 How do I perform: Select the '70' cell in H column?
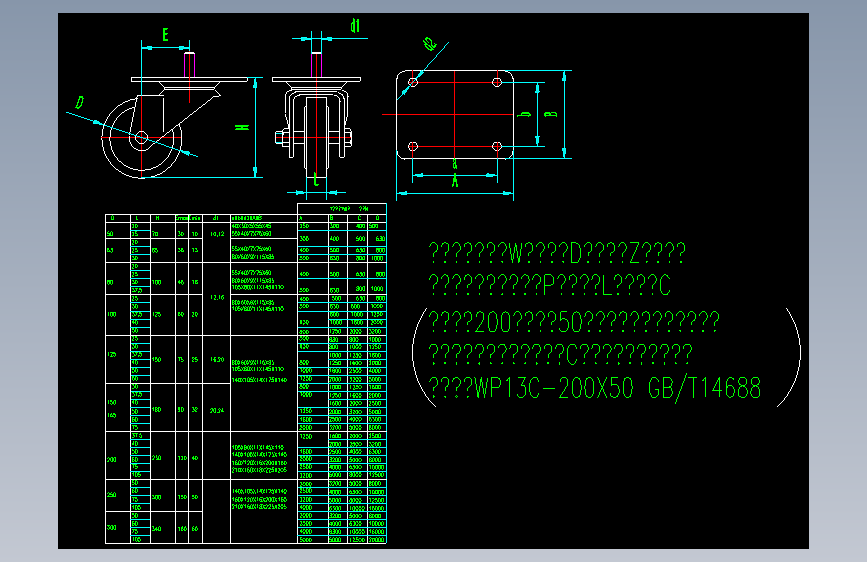click(x=155, y=234)
